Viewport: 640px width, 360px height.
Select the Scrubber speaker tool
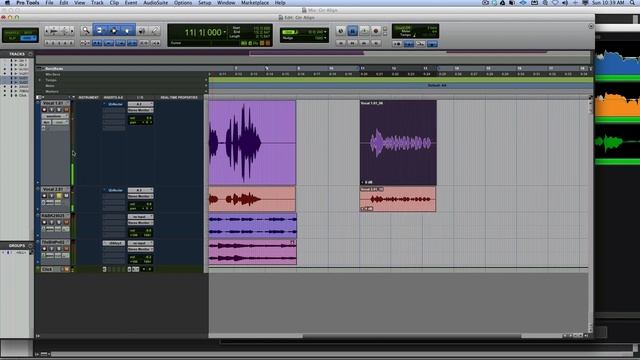point(142,31)
